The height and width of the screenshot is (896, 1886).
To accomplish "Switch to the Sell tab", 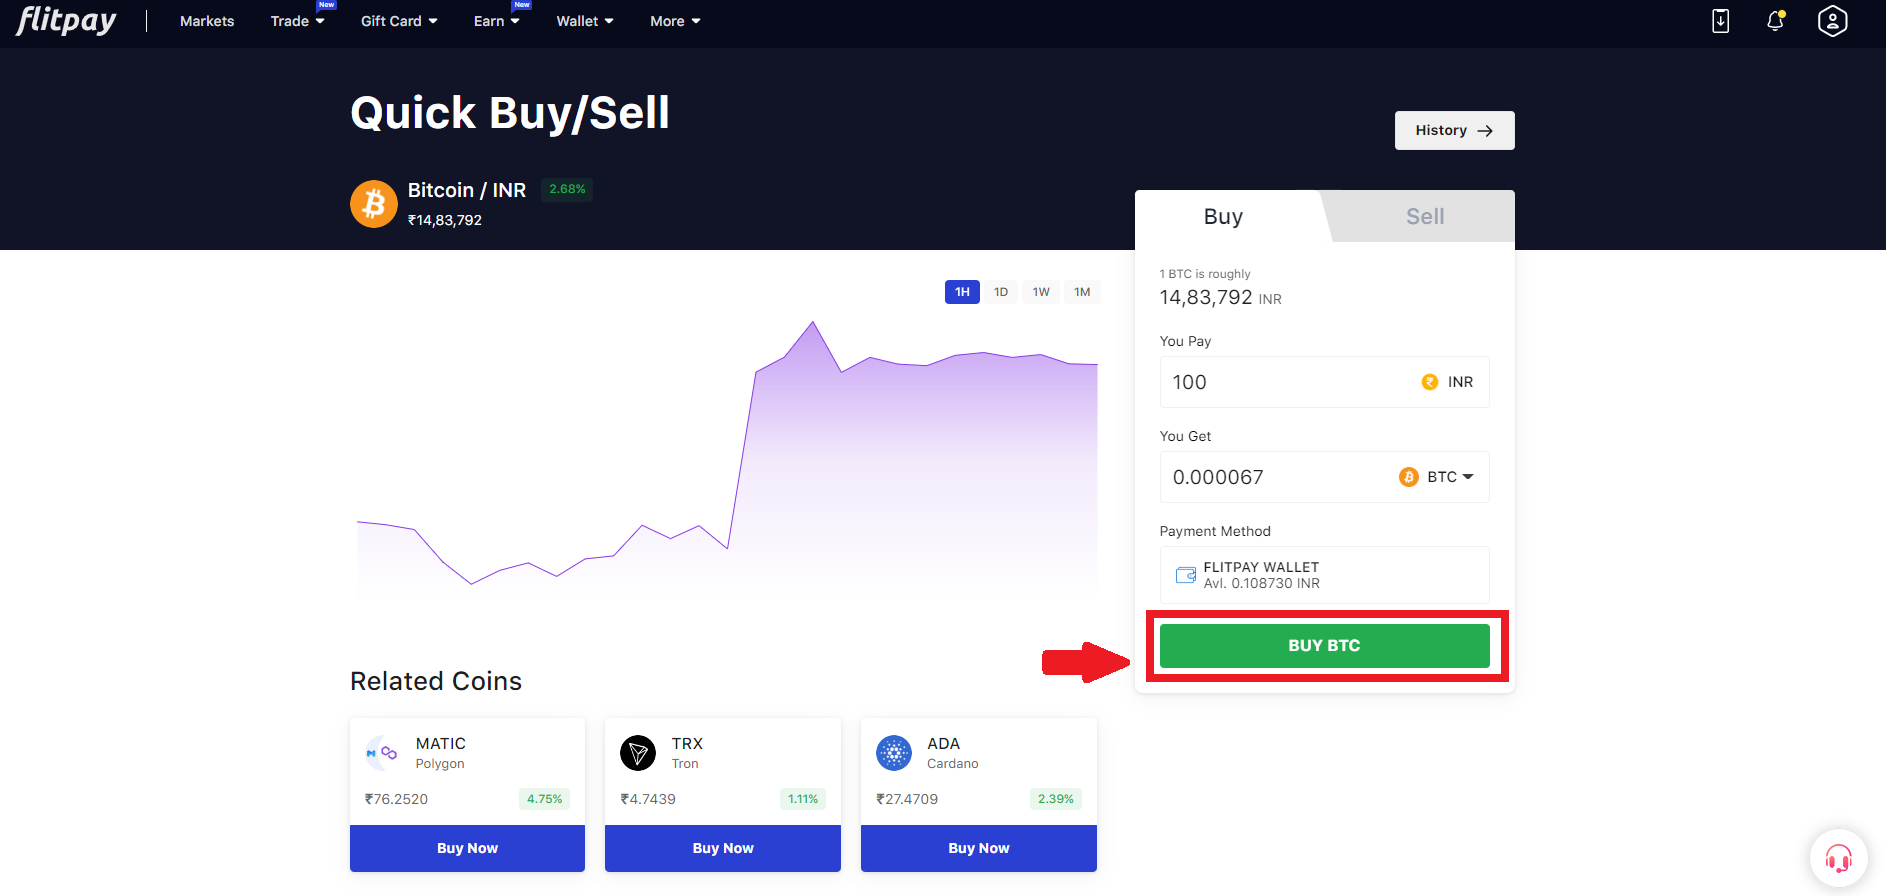I will pos(1424,216).
